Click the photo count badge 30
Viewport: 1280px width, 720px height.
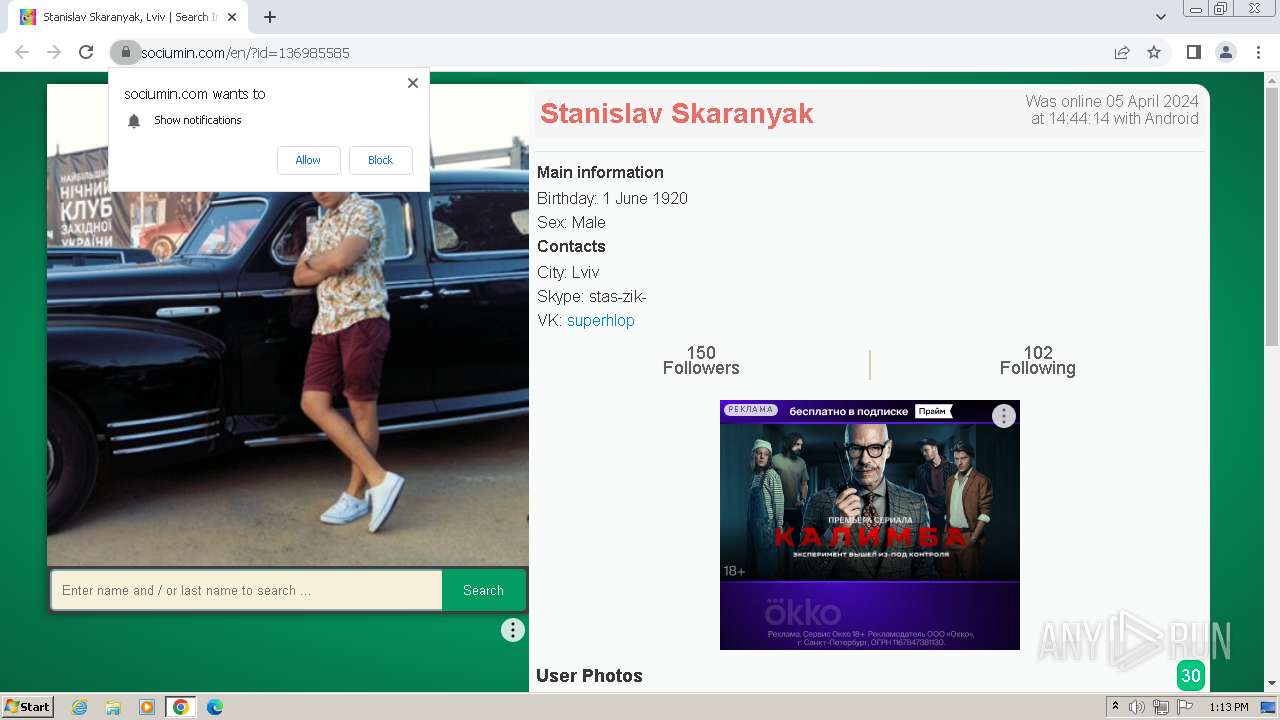coord(1190,676)
